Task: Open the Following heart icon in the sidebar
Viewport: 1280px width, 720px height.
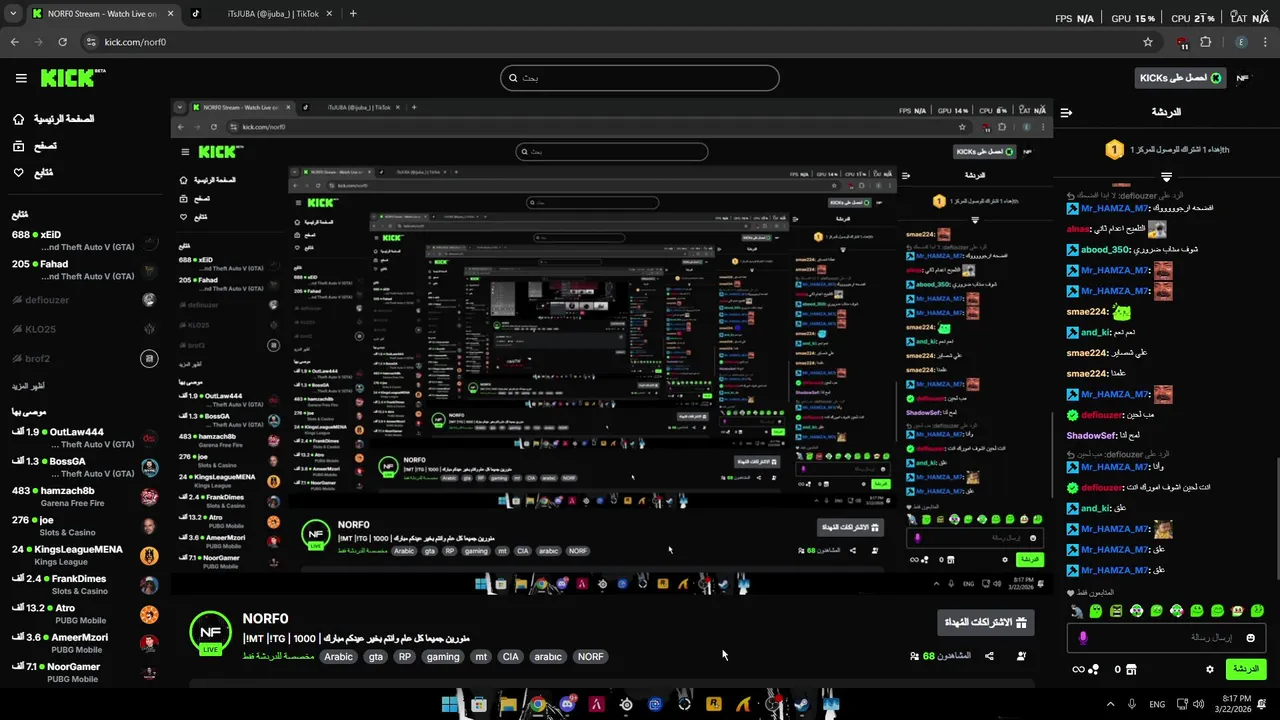Action: (19, 172)
